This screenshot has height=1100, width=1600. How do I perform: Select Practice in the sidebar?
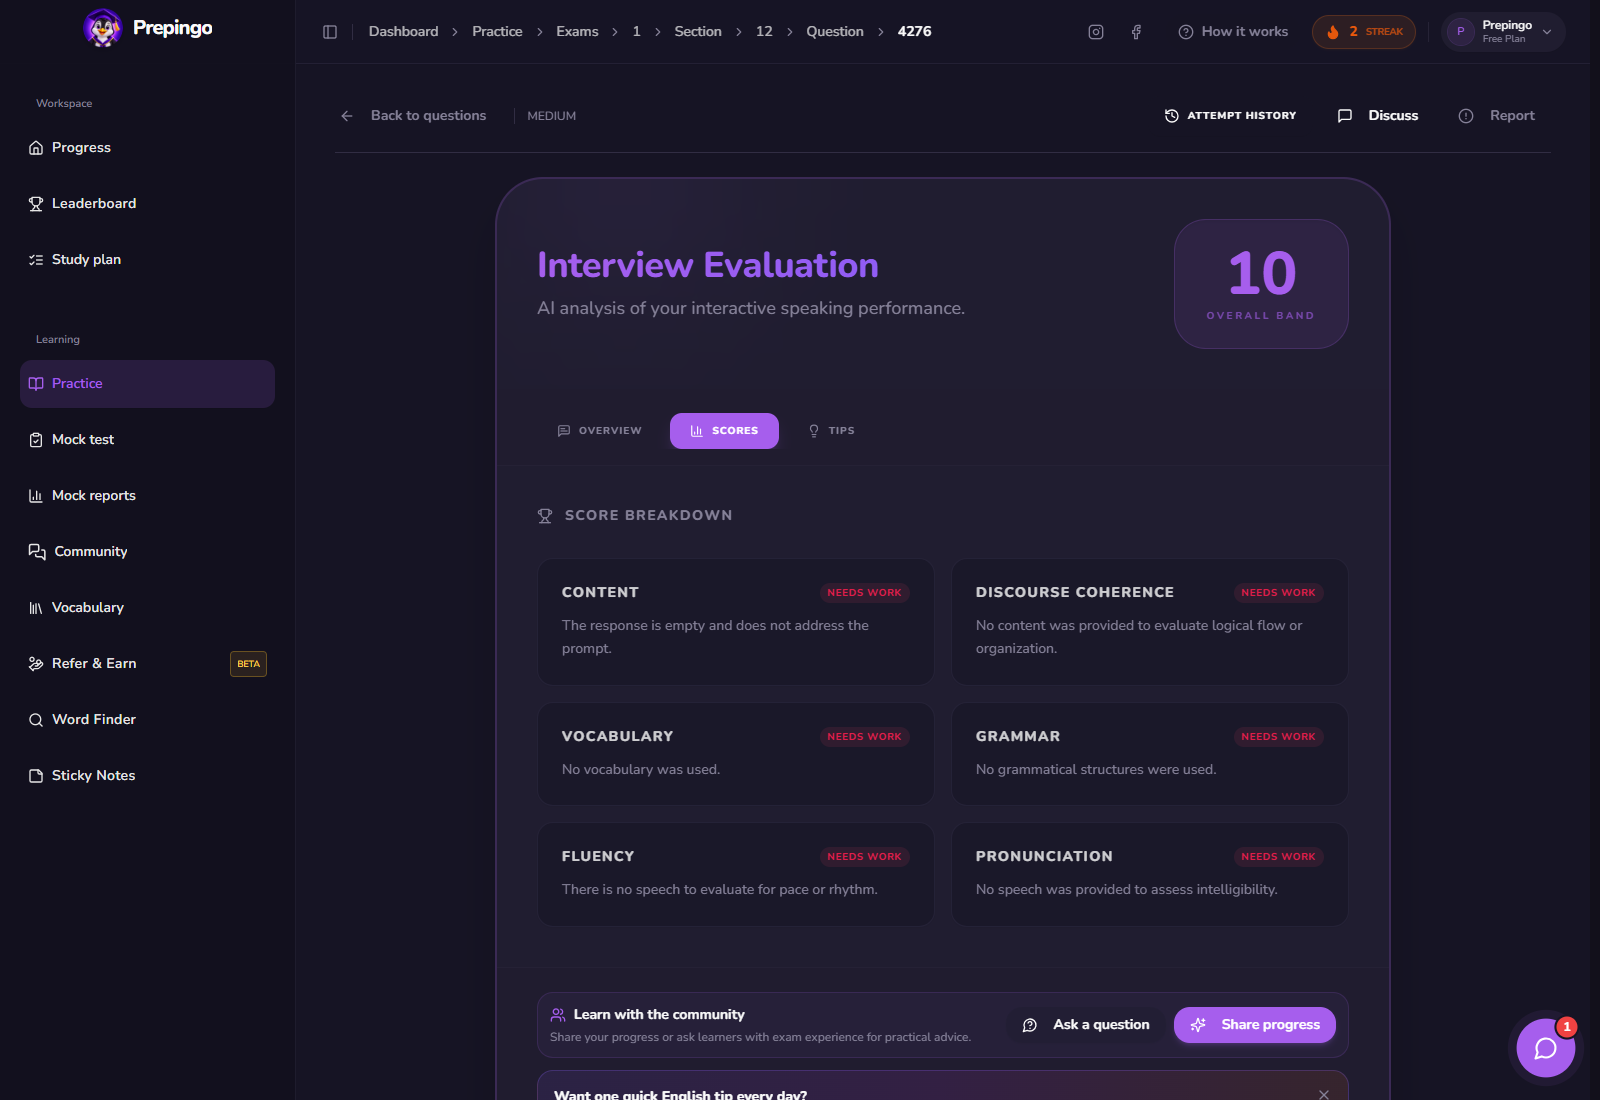click(x=147, y=384)
